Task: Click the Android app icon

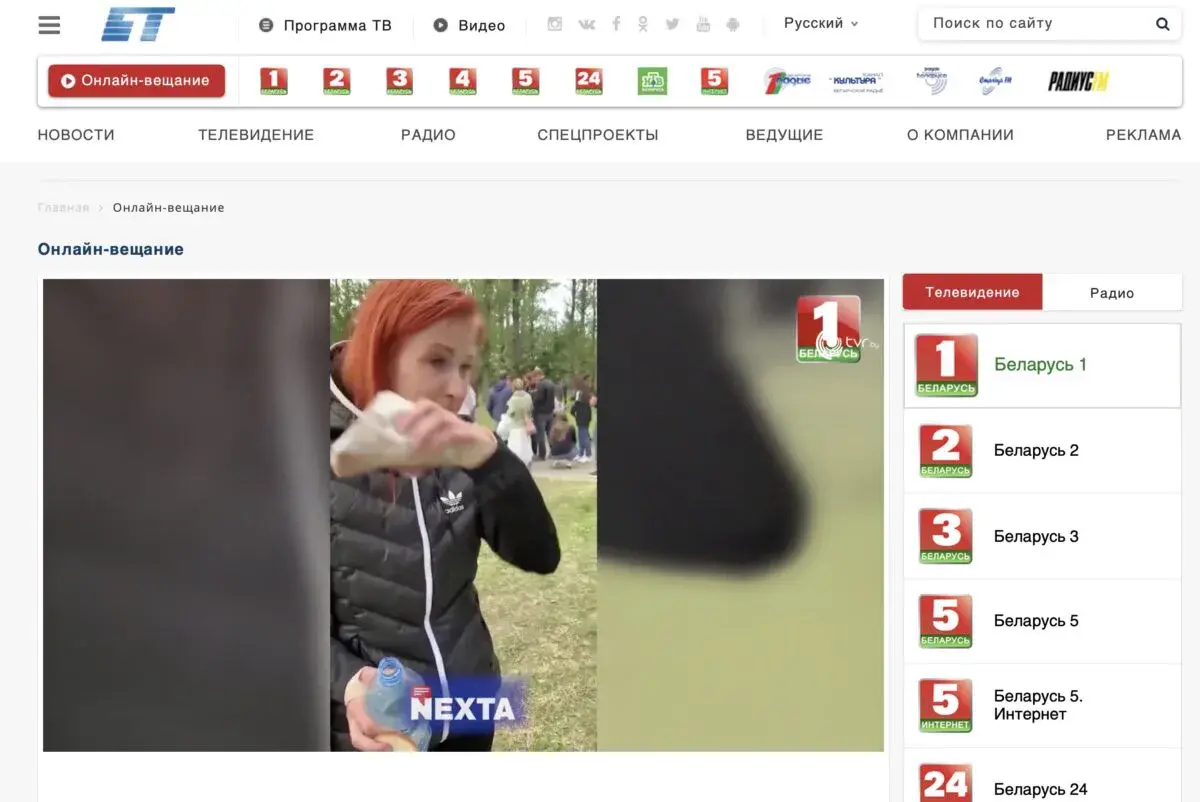Action: click(x=733, y=24)
